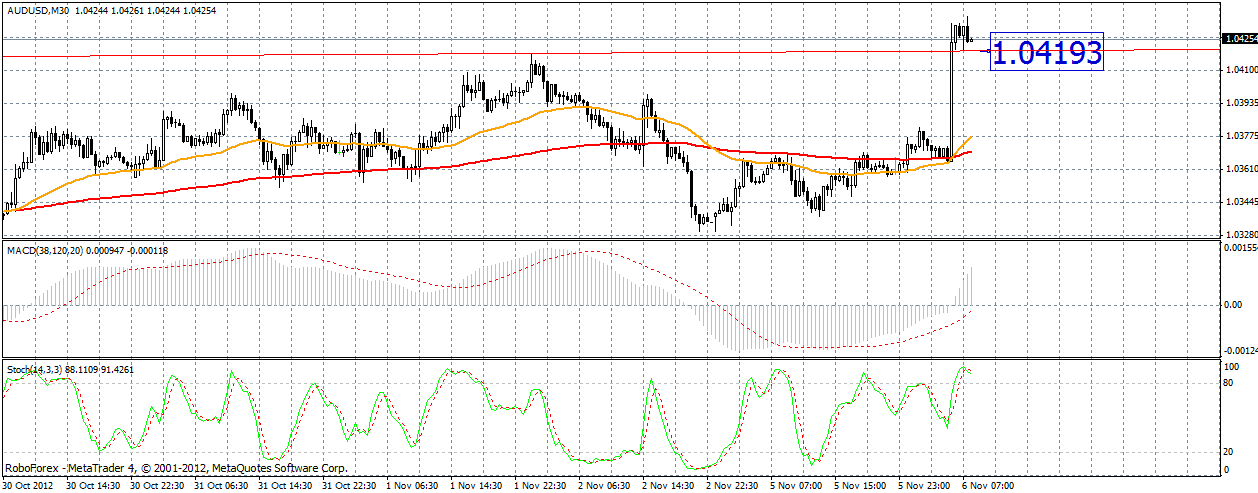Click the black 1.04254 current price tag

tap(1238, 39)
